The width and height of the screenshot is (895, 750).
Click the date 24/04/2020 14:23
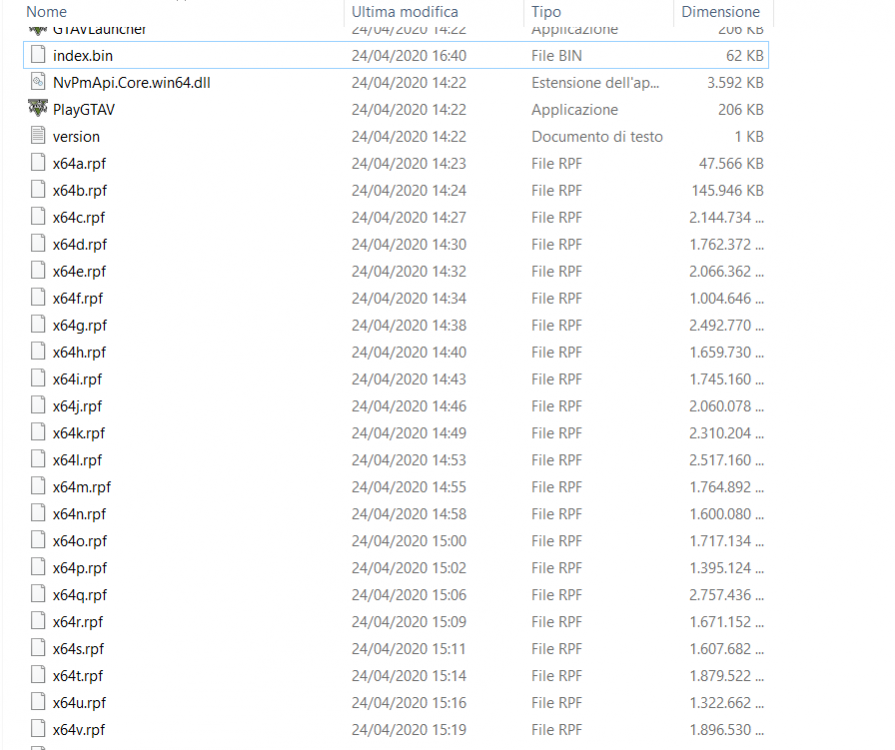[409, 163]
